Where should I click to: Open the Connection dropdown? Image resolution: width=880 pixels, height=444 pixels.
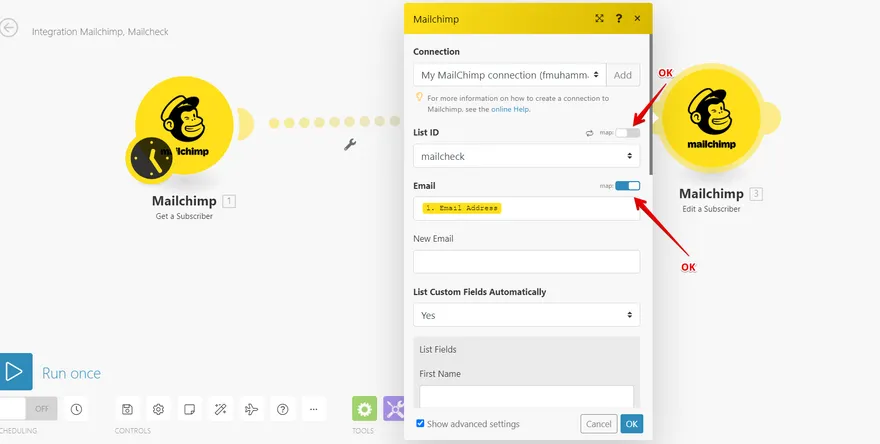click(510, 75)
